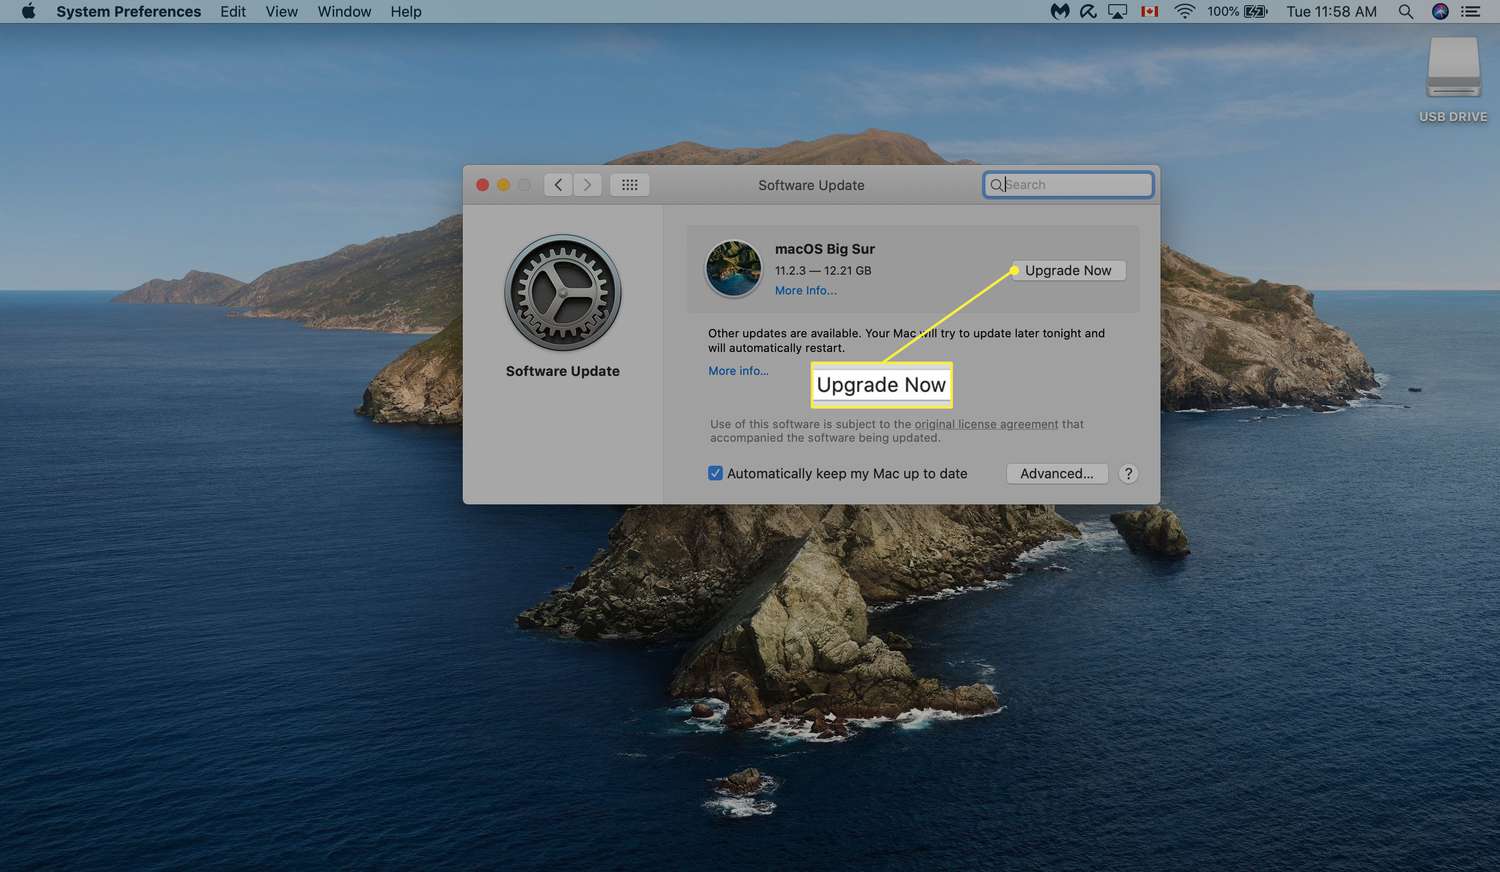
Task: Go back with the left chevron button
Action: pos(558,185)
